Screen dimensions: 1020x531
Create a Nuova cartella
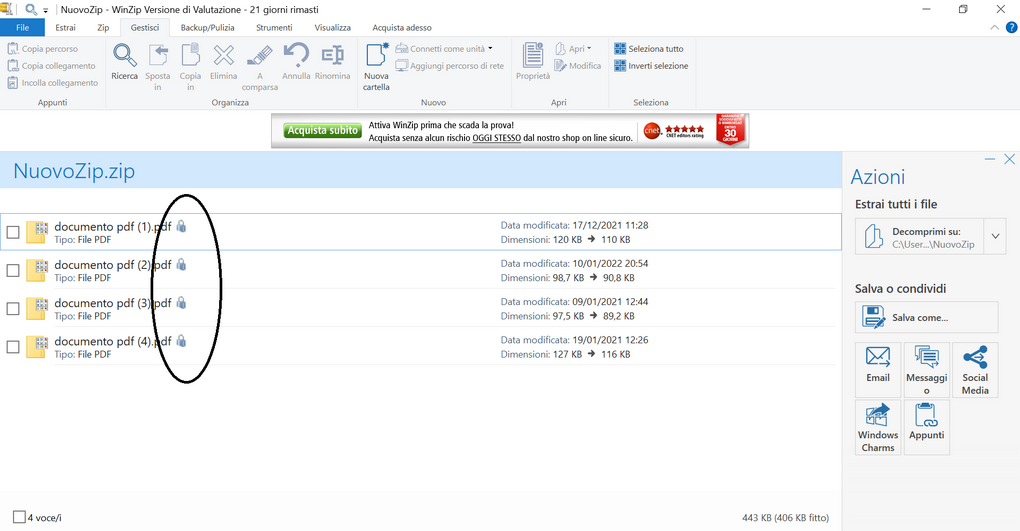(377, 66)
